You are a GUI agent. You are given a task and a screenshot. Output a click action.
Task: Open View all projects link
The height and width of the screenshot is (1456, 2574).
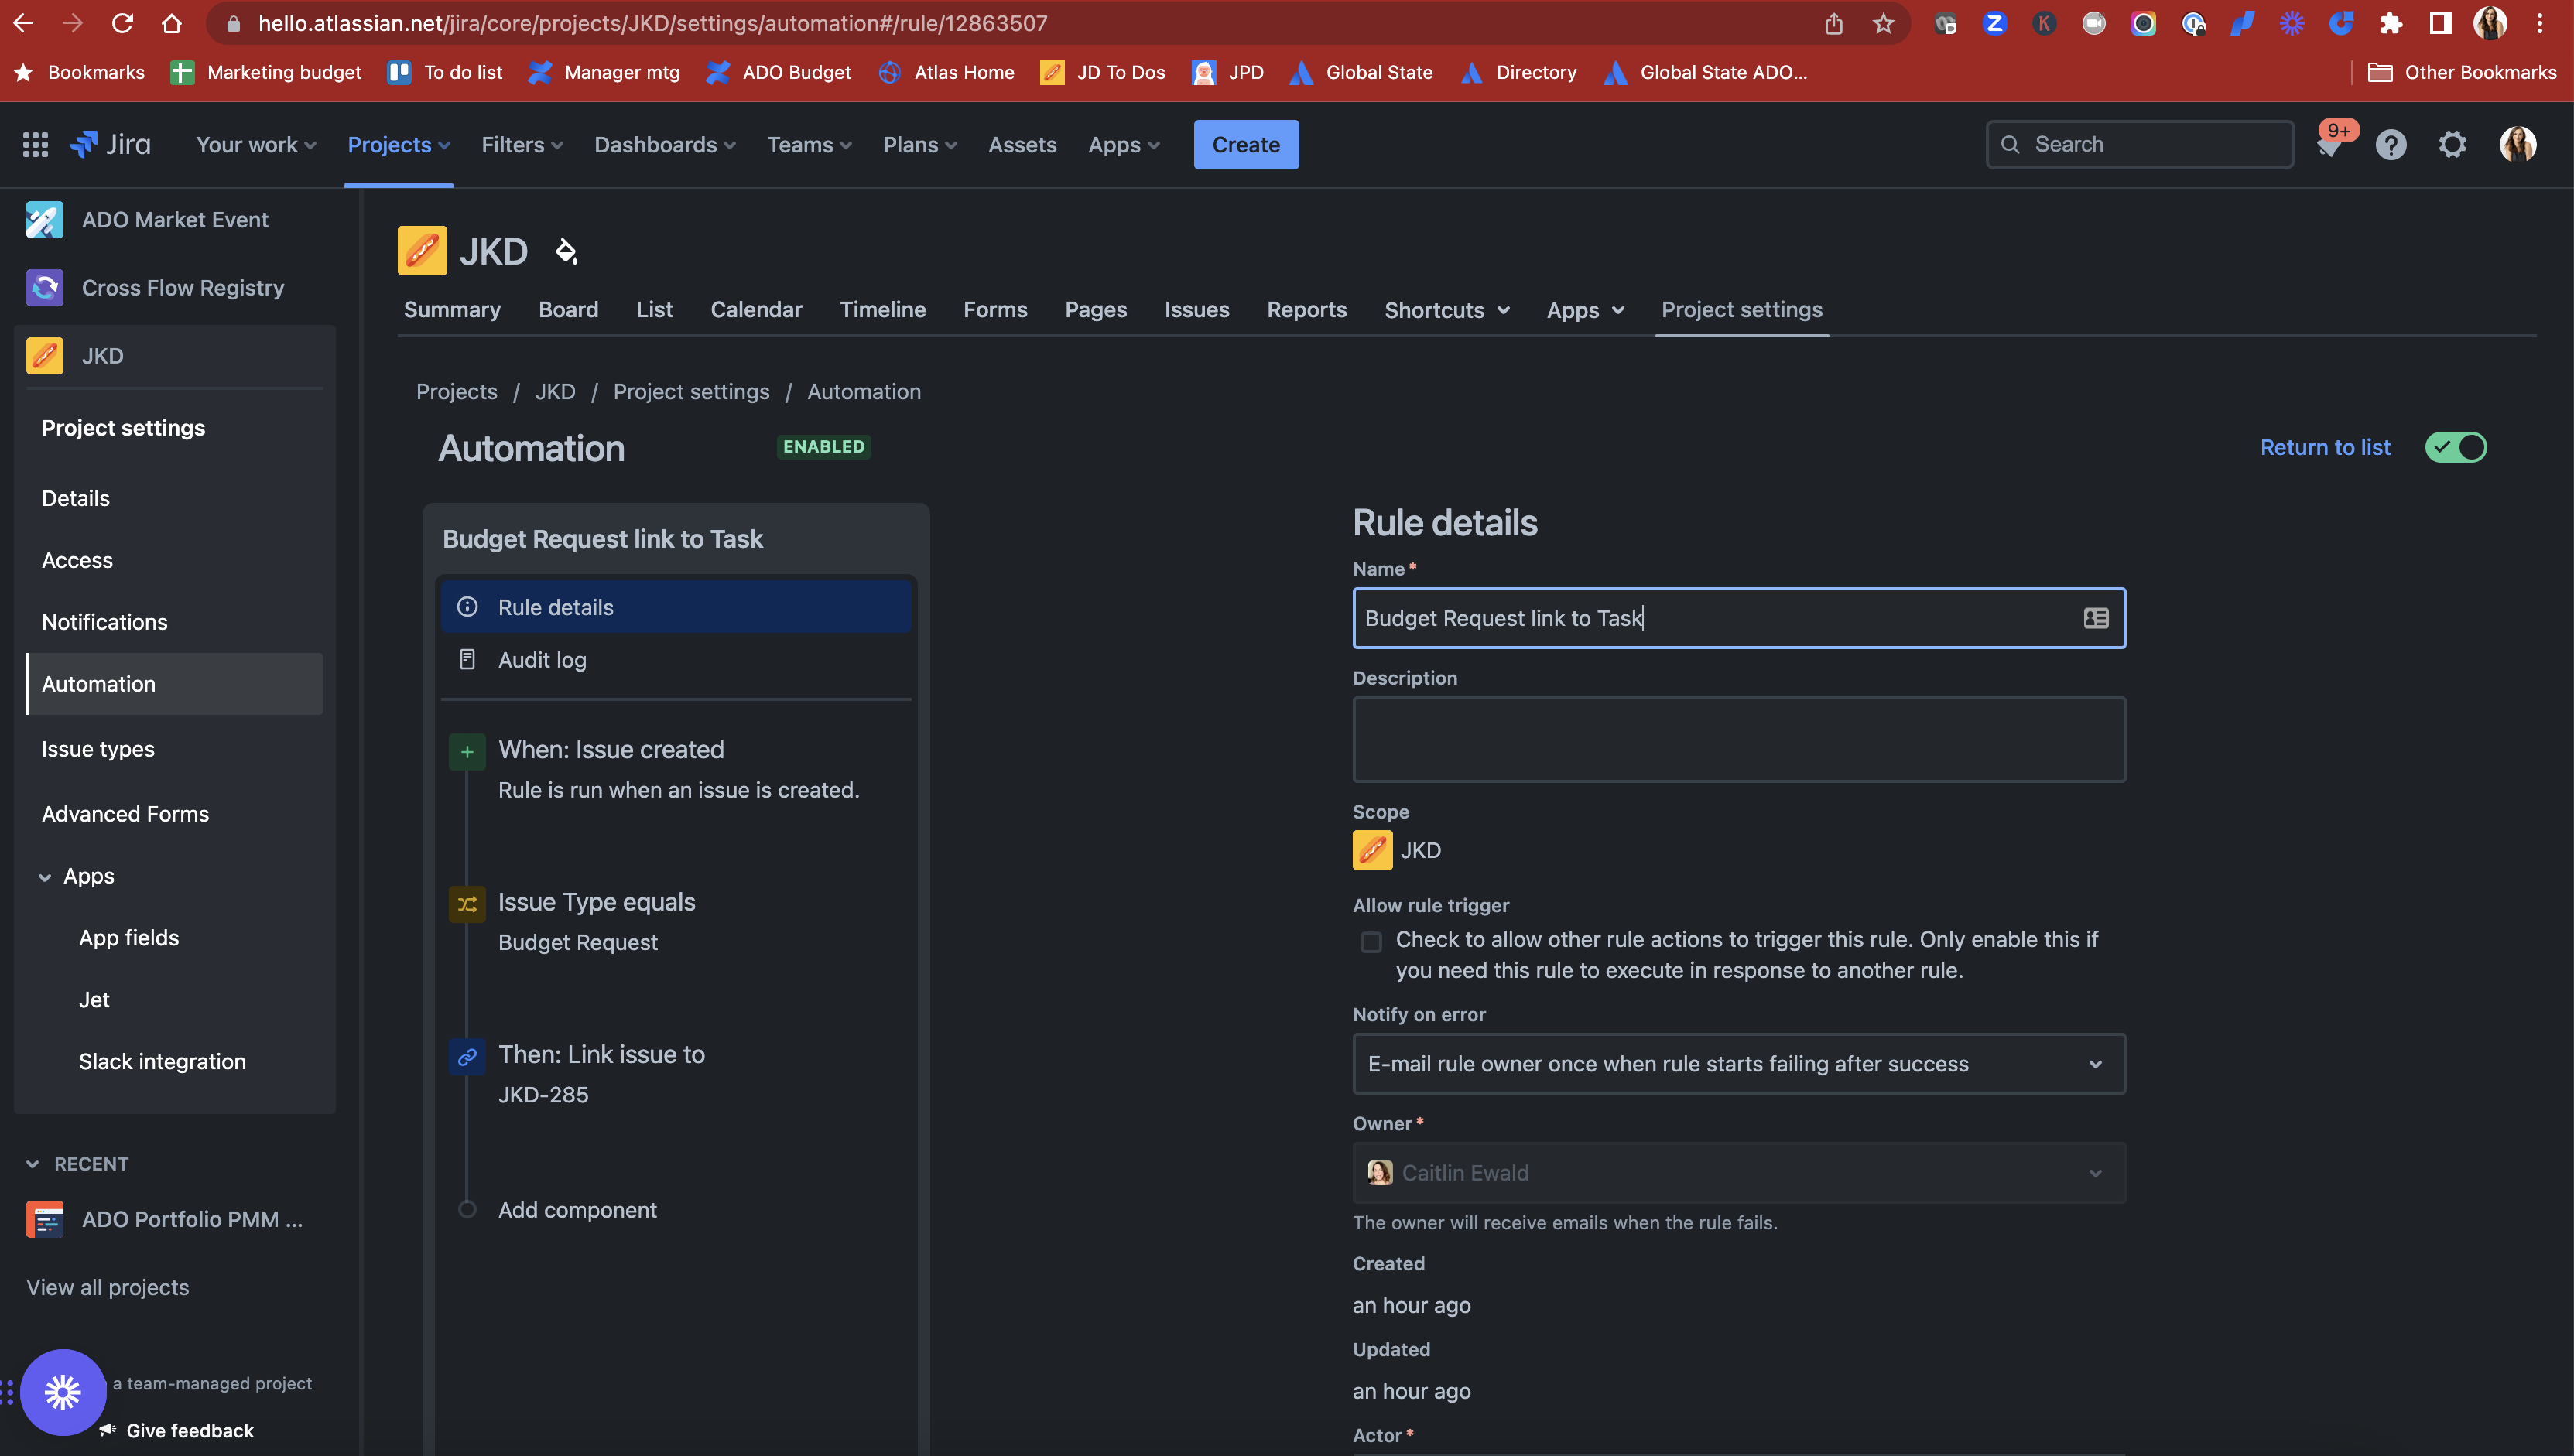coord(108,1287)
